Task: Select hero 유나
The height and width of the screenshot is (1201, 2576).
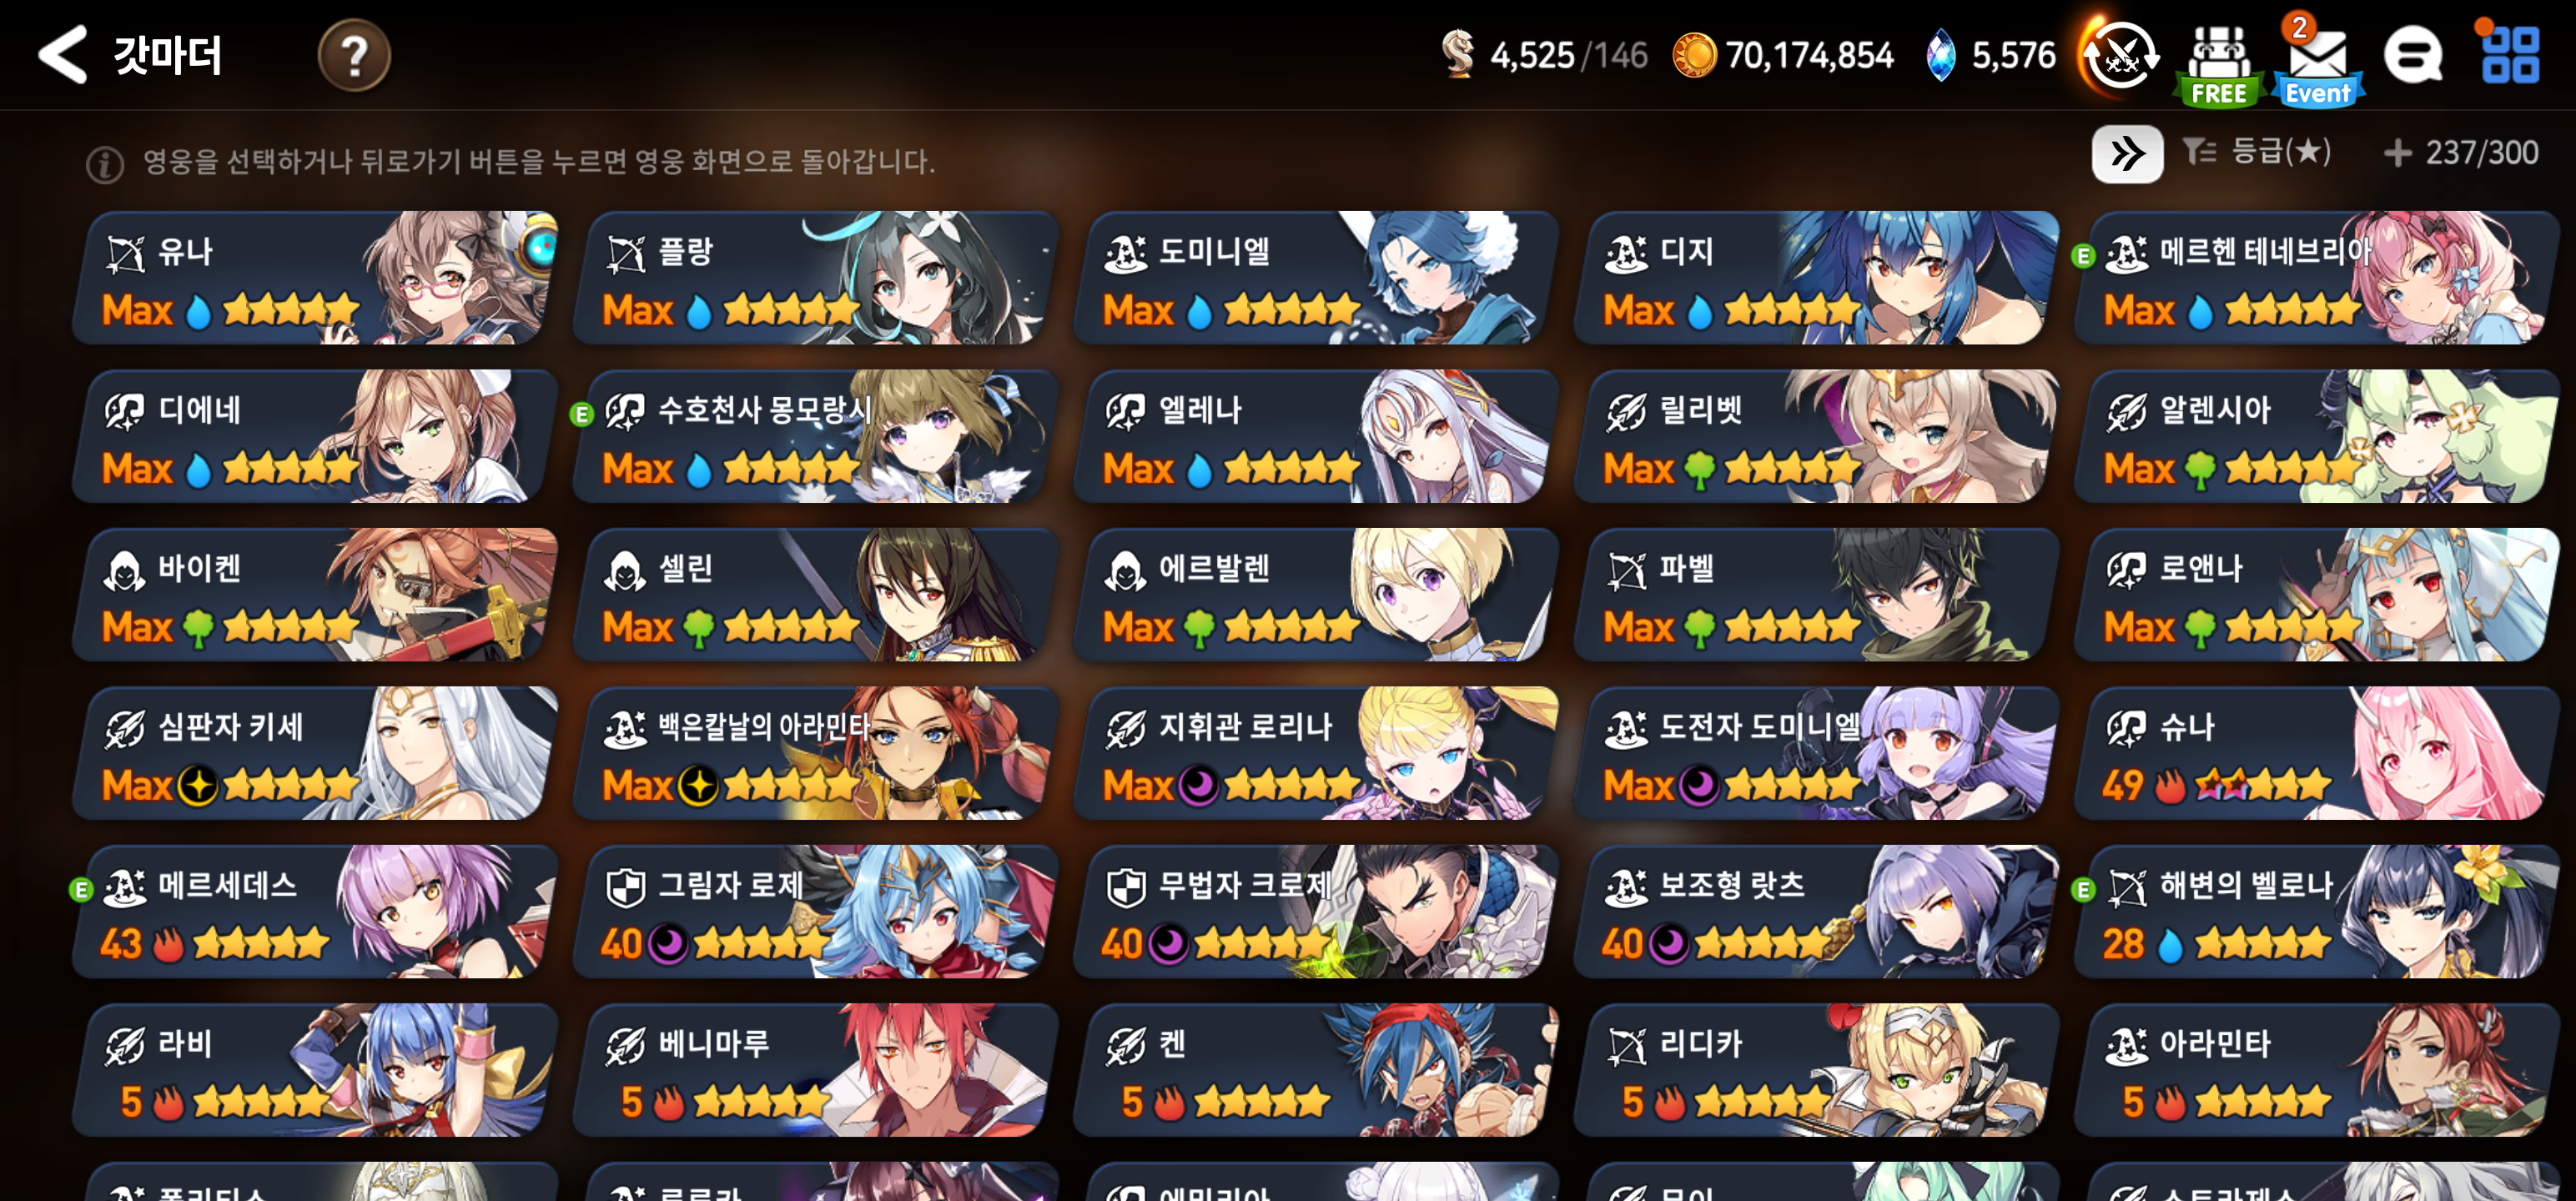Action: pyautogui.click(x=316, y=277)
